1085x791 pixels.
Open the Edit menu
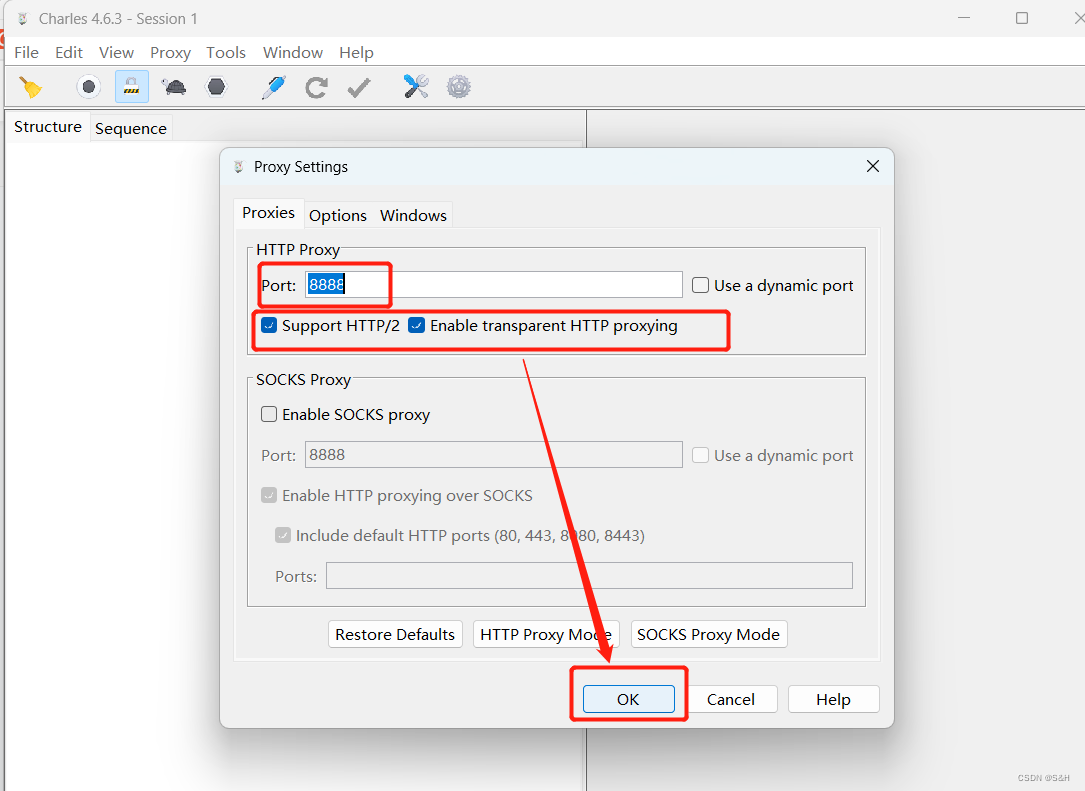(69, 53)
